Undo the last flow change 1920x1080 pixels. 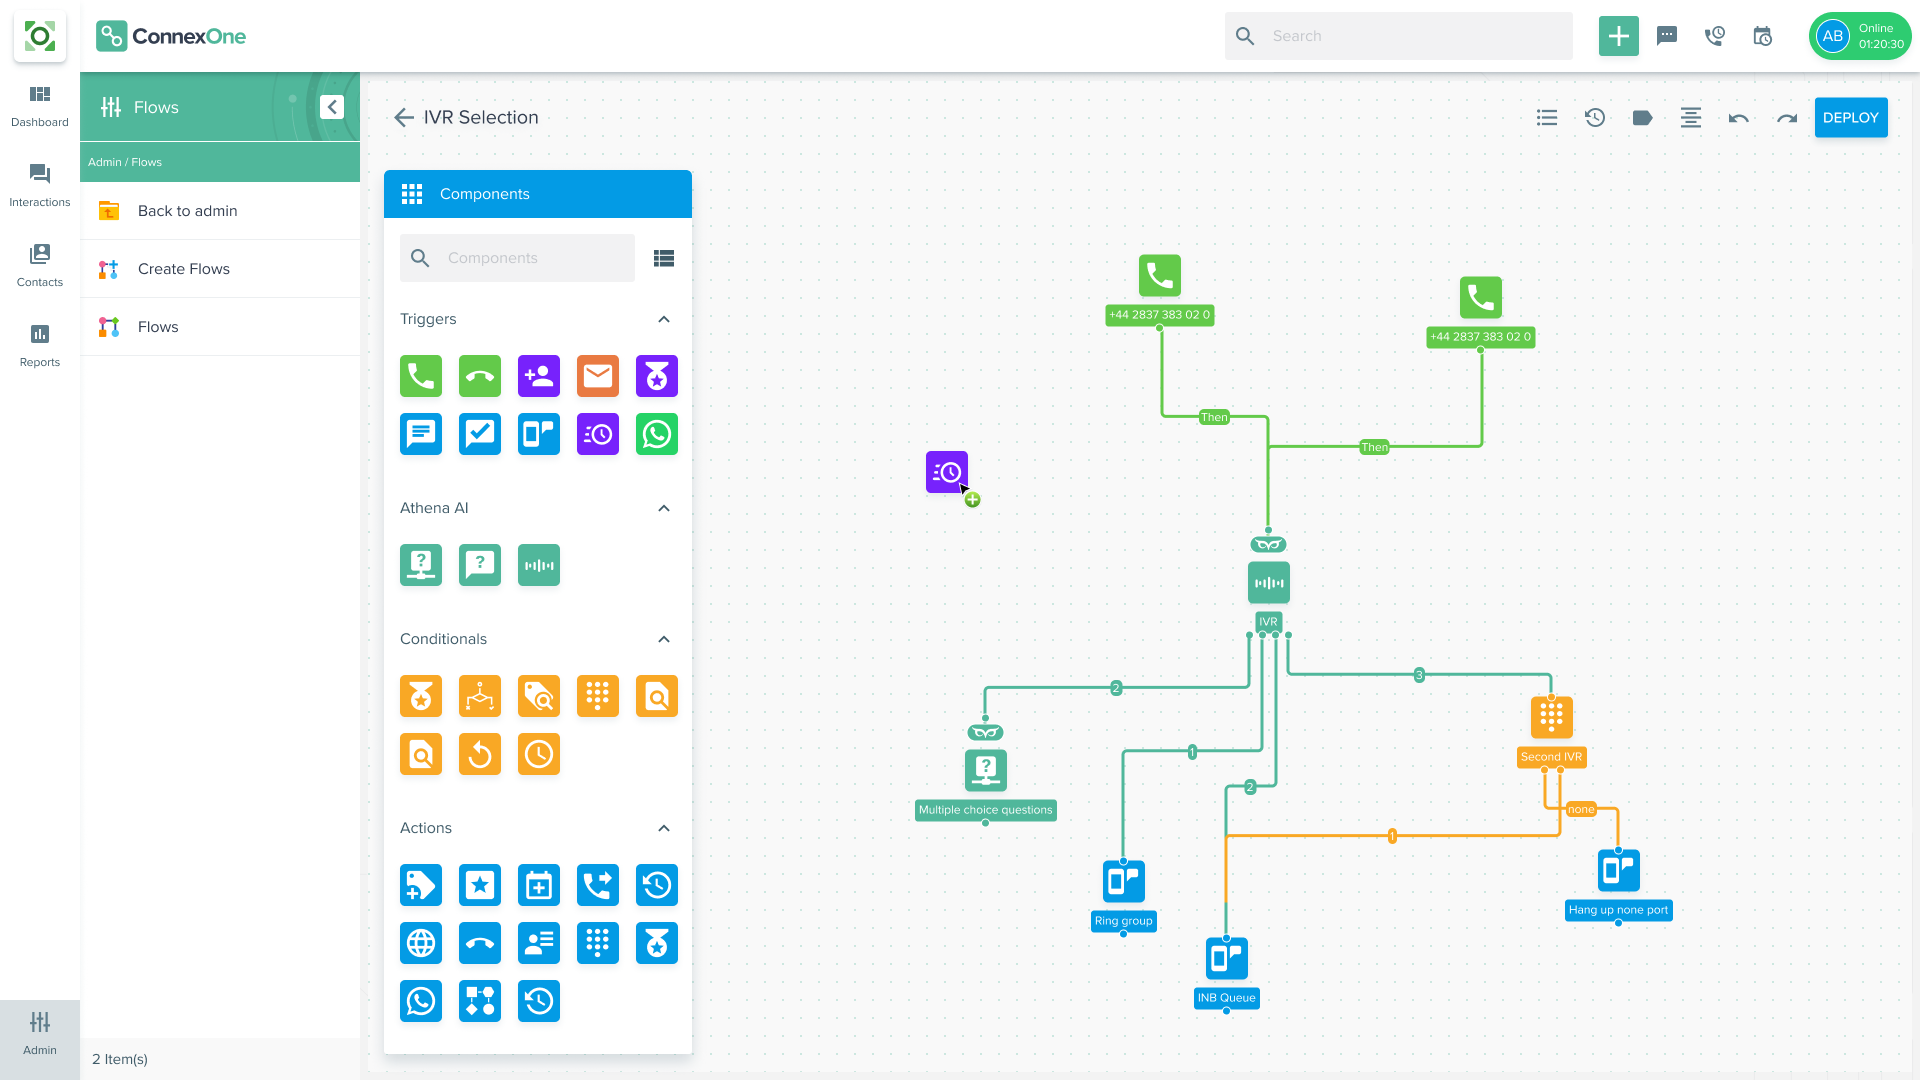(x=1739, y=118)
